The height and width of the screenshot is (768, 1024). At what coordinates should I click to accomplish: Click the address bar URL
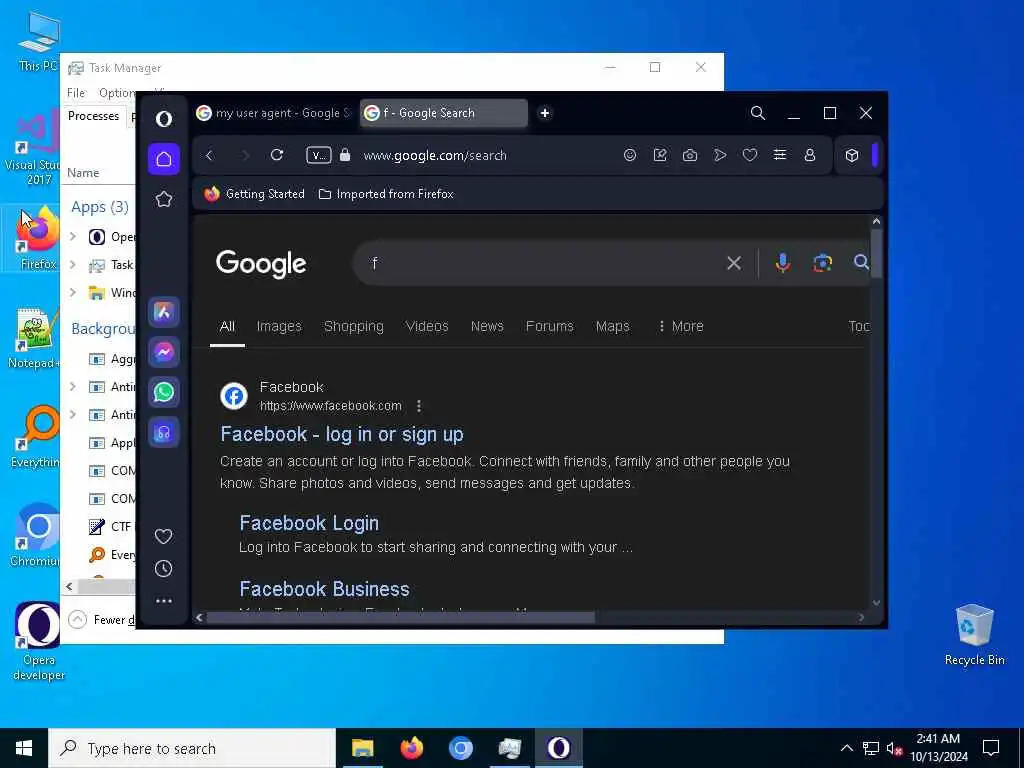click(435, 155)
